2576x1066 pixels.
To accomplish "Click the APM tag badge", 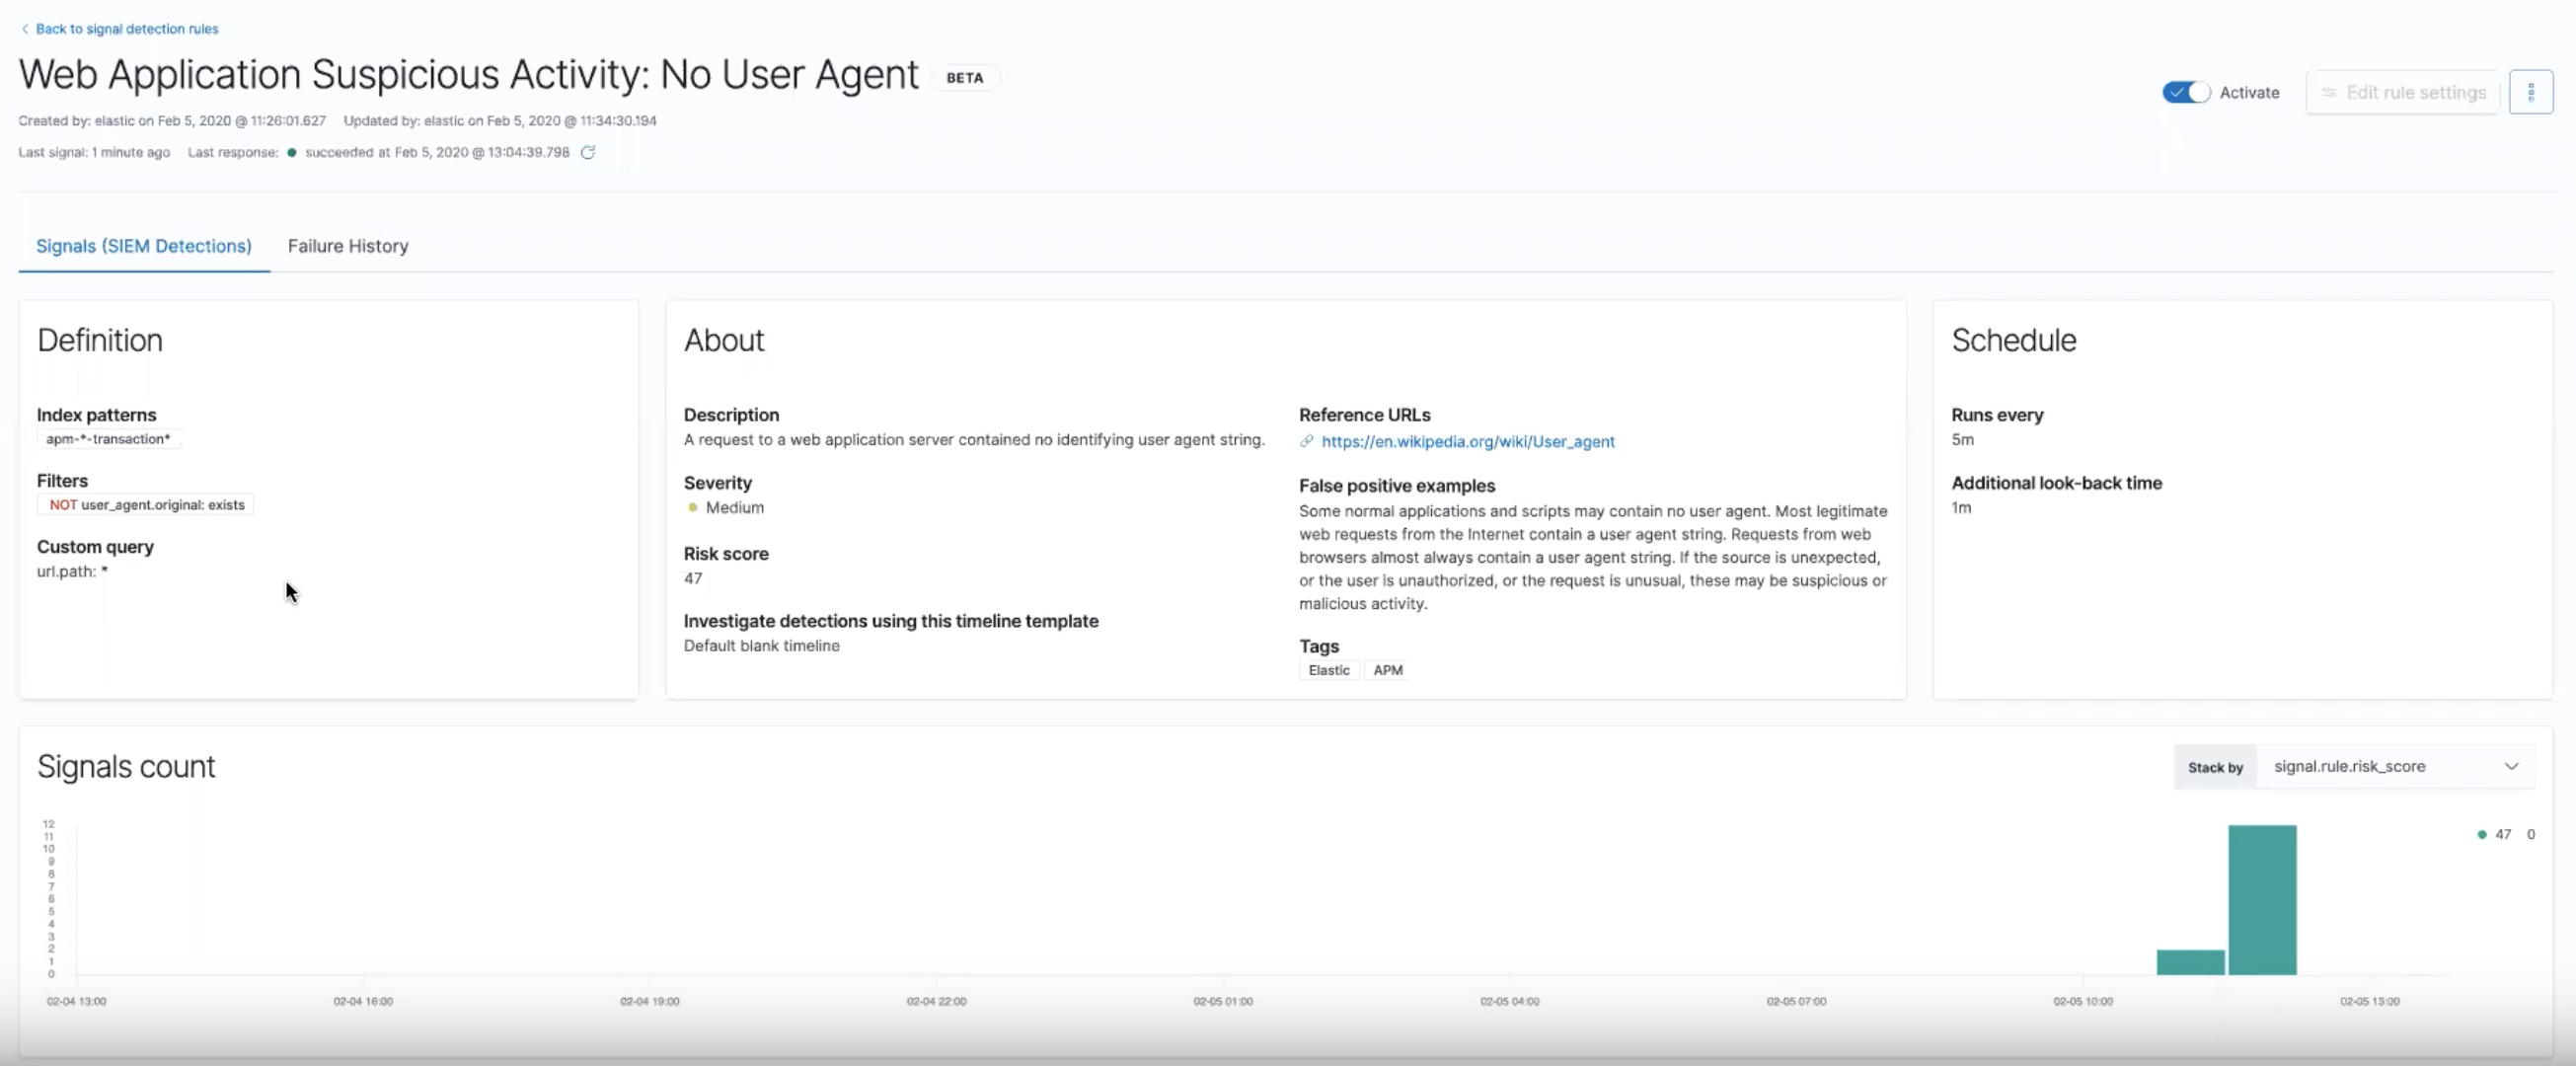I will click(x=1387, y=670).
